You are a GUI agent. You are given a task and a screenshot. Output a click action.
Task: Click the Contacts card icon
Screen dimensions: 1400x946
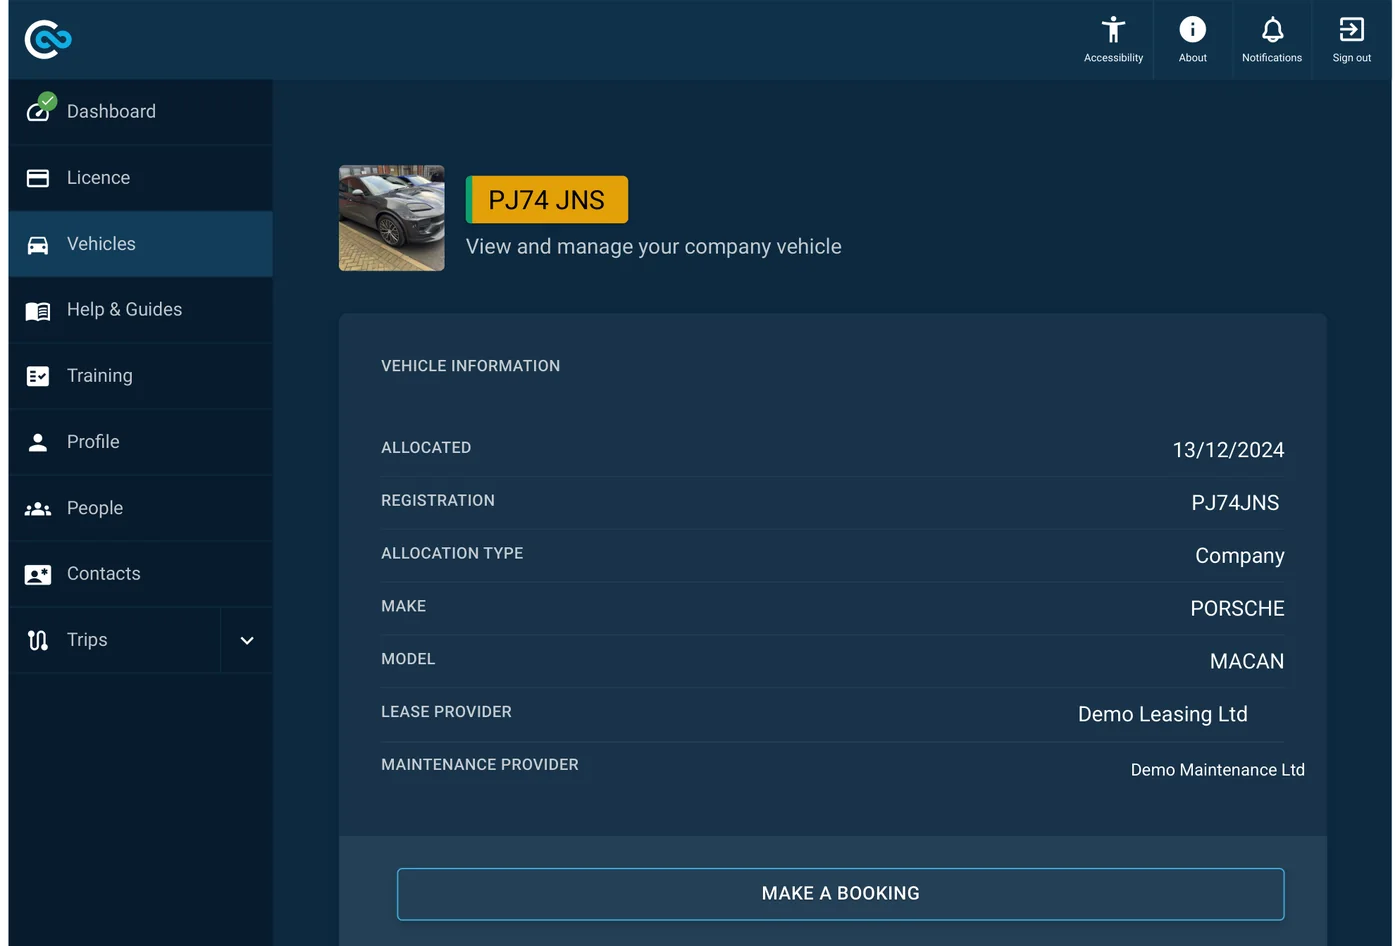(38, 575)
